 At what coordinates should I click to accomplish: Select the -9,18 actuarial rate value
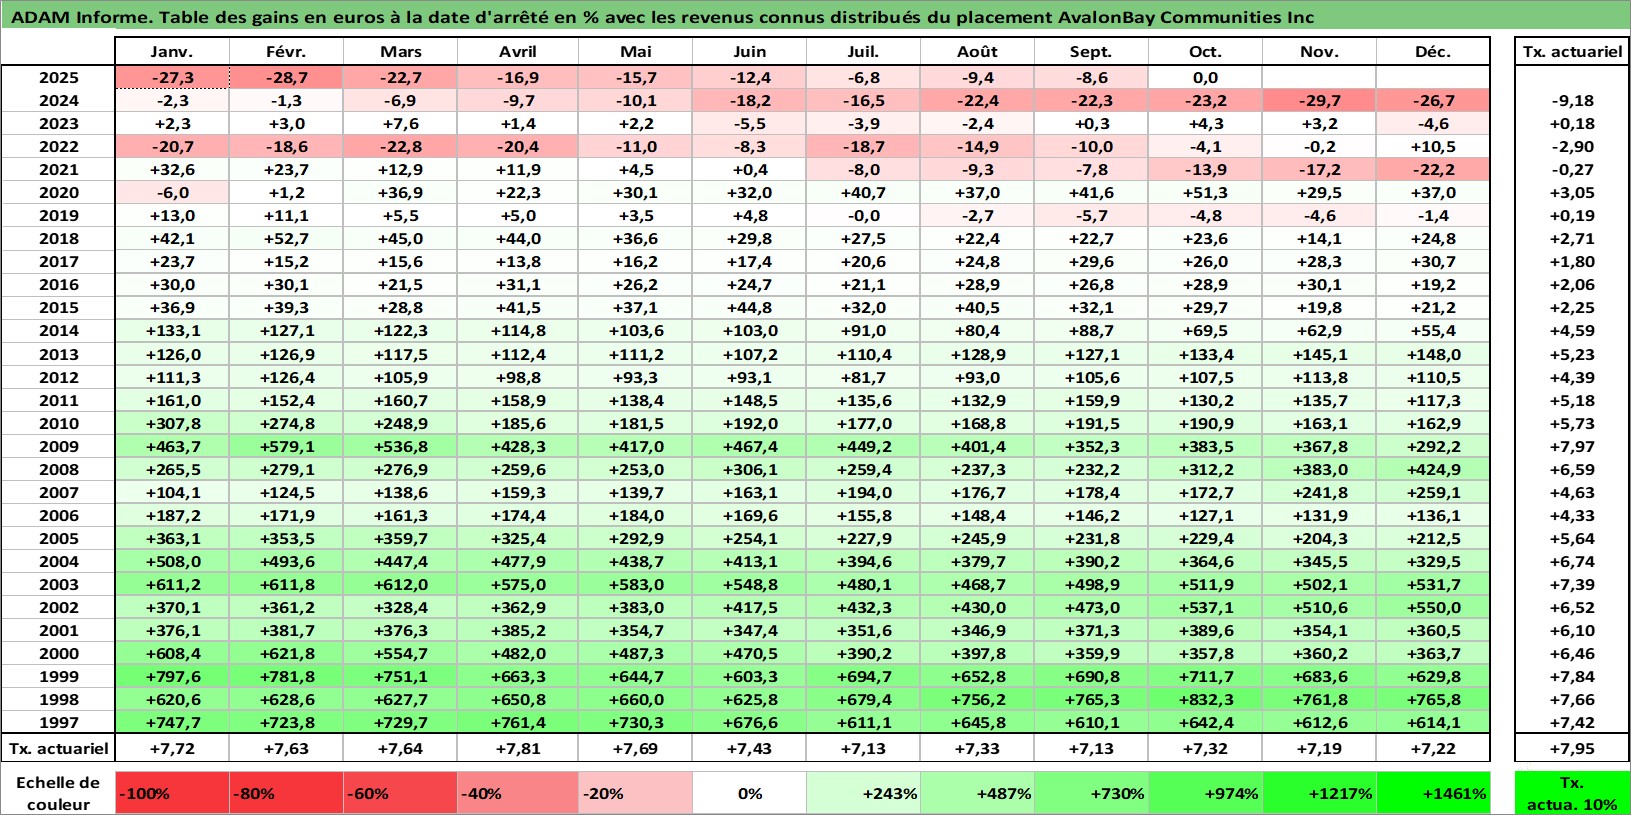tap(1572, 101)
